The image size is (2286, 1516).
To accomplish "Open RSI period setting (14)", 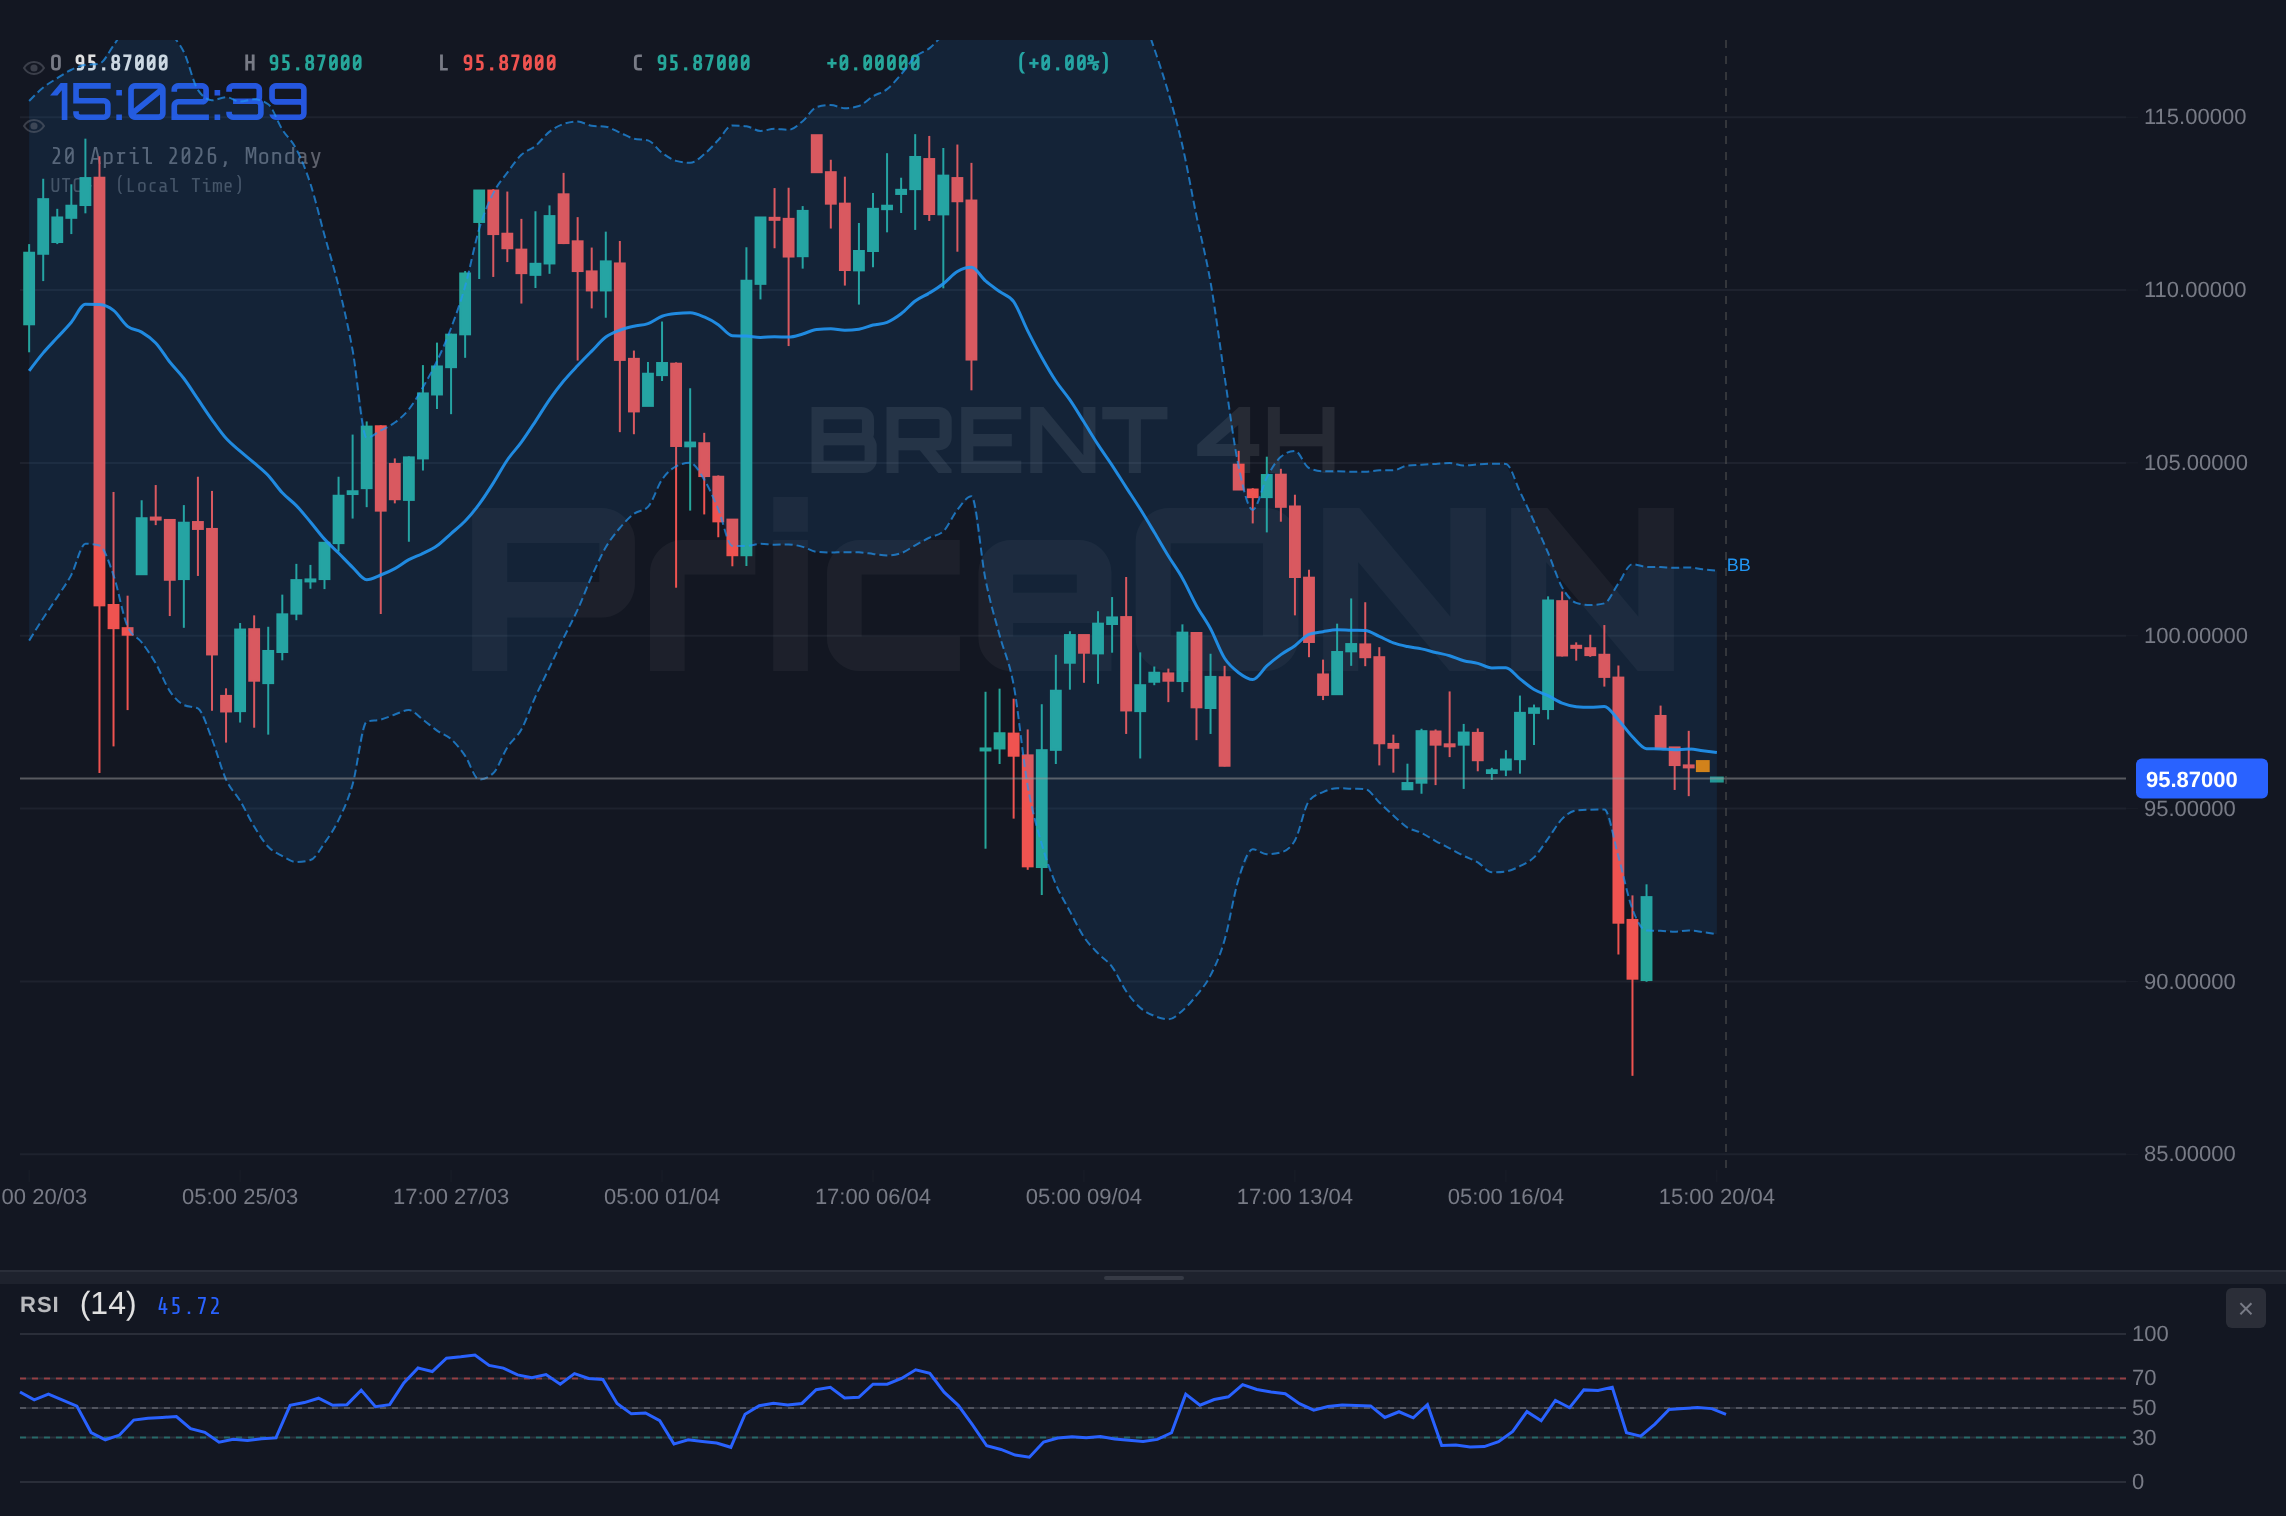I will coord(108,1304).
